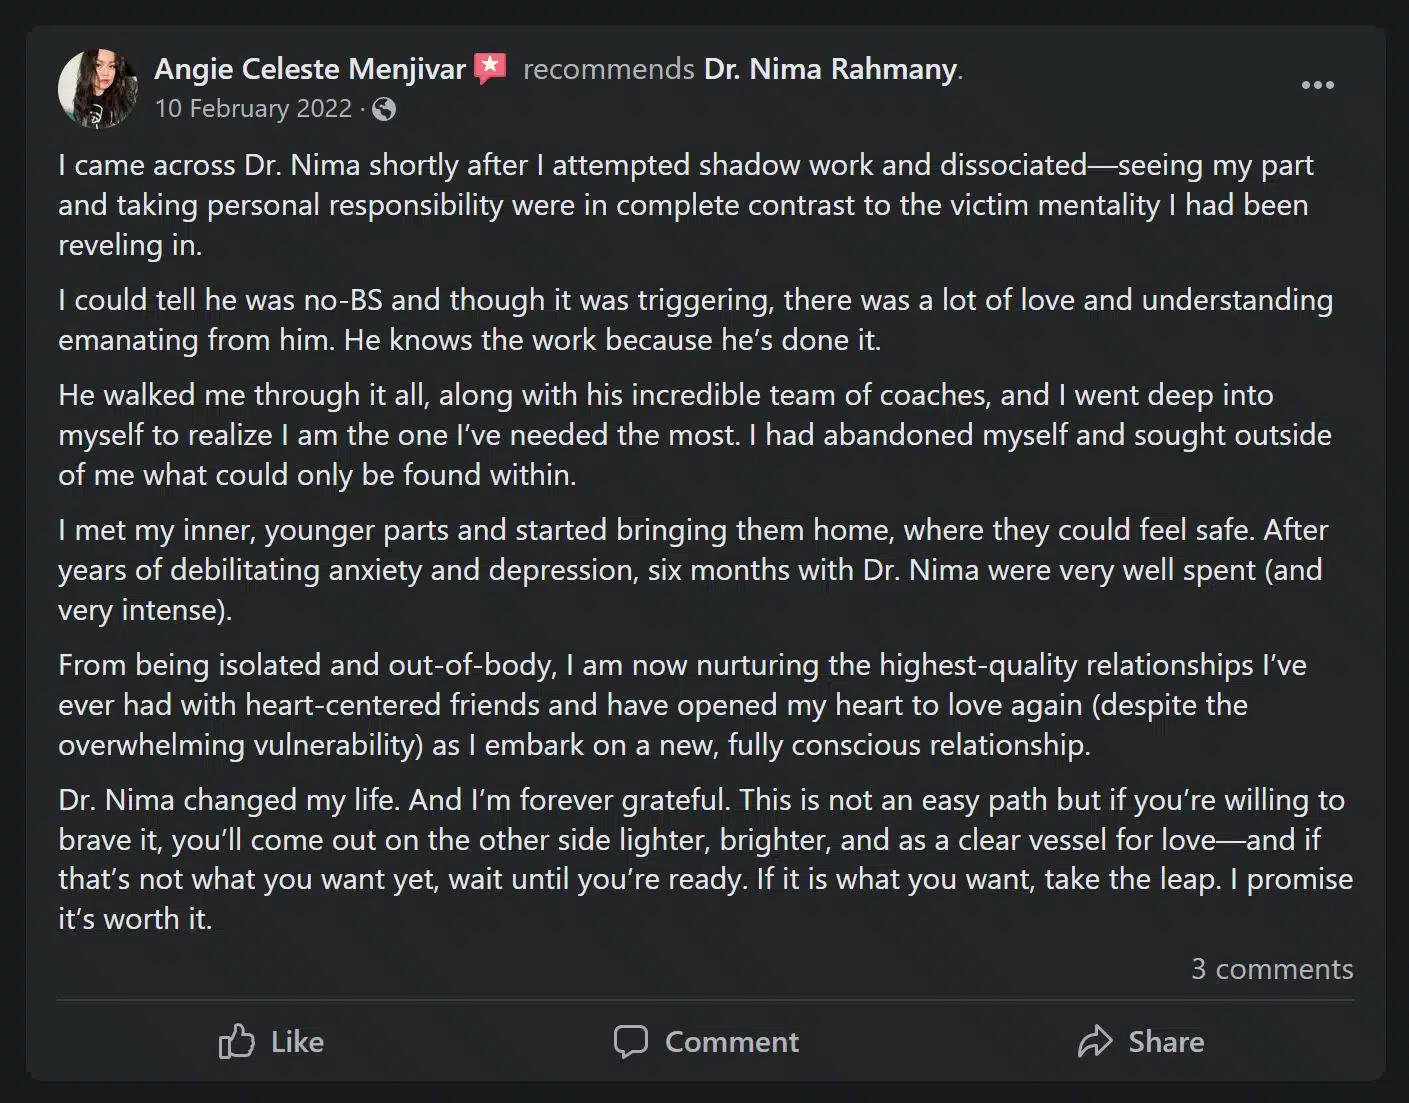Image resolution: width=1409 pixels, height=1103 pixels.
Task: Click paragraph starting "I could tell he was no-BS"
Action: 695,320
